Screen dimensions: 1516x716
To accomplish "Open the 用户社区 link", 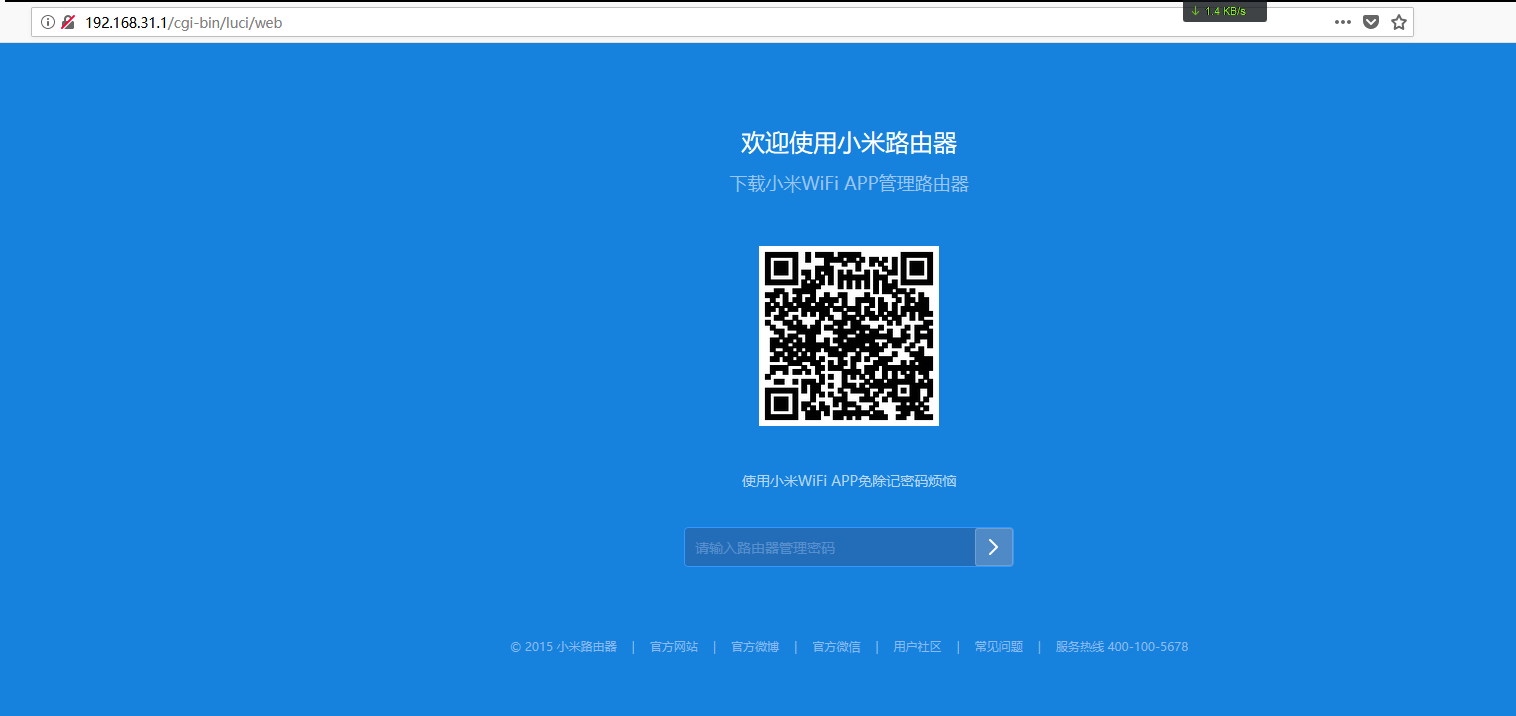I will pyautogui.click(x=917, y=647).
